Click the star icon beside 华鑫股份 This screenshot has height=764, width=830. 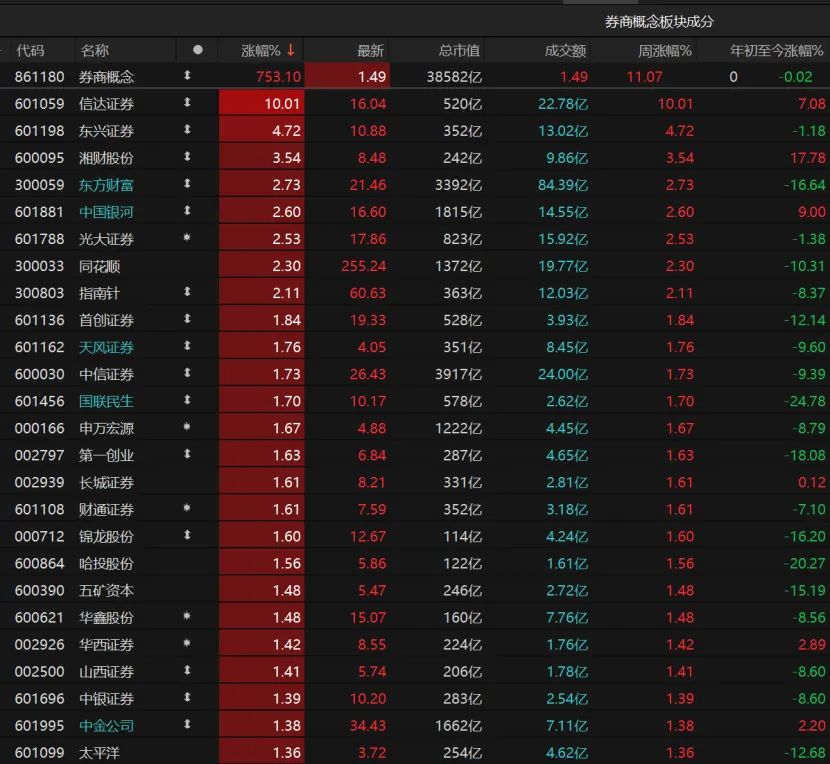pyautogui.click(x=187, y=616)
